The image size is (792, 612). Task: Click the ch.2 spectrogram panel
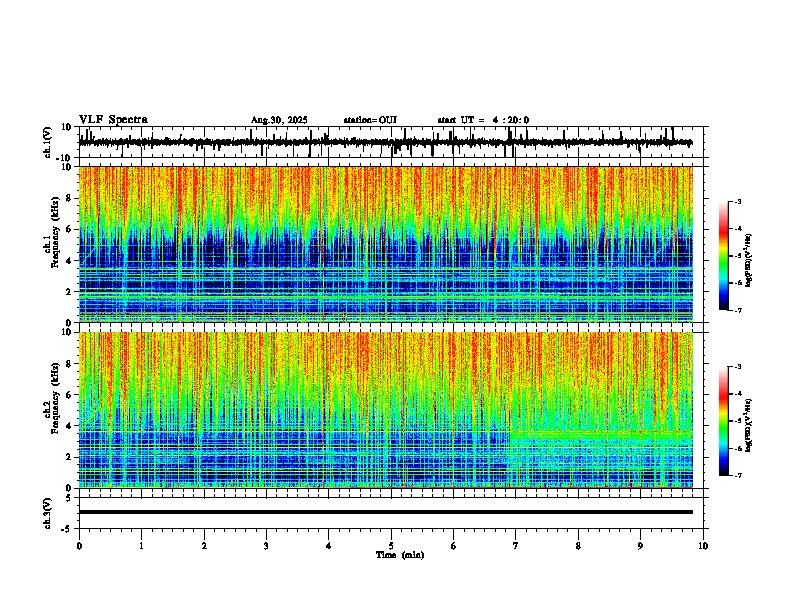386,410
